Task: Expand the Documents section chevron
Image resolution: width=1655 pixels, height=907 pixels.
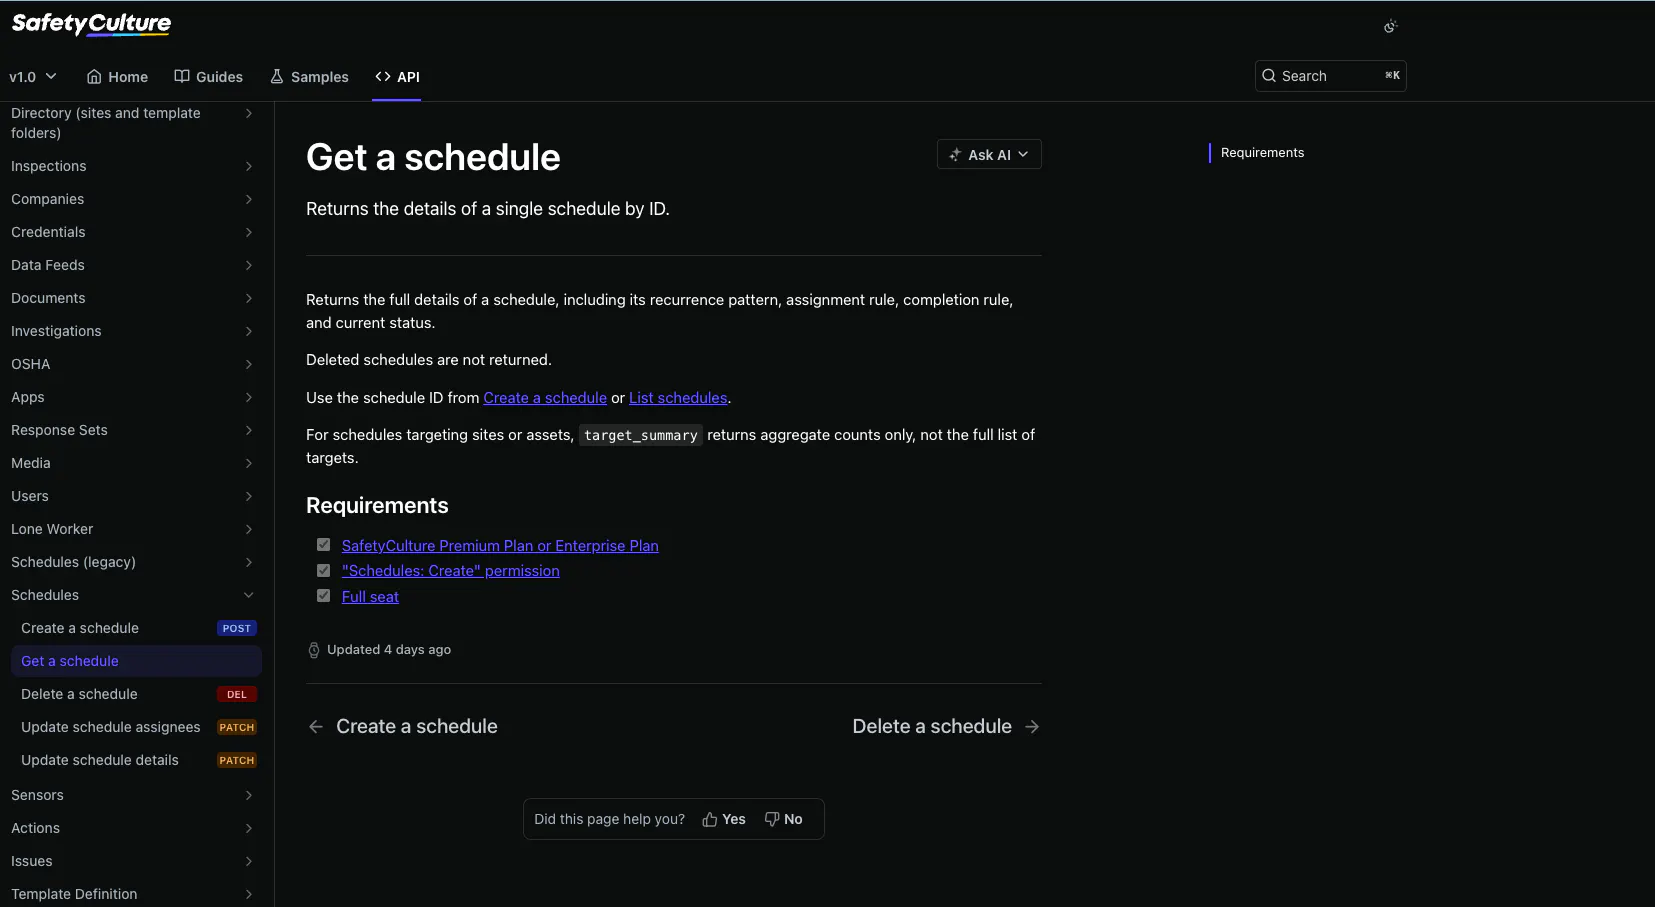Action: point(249,298)
